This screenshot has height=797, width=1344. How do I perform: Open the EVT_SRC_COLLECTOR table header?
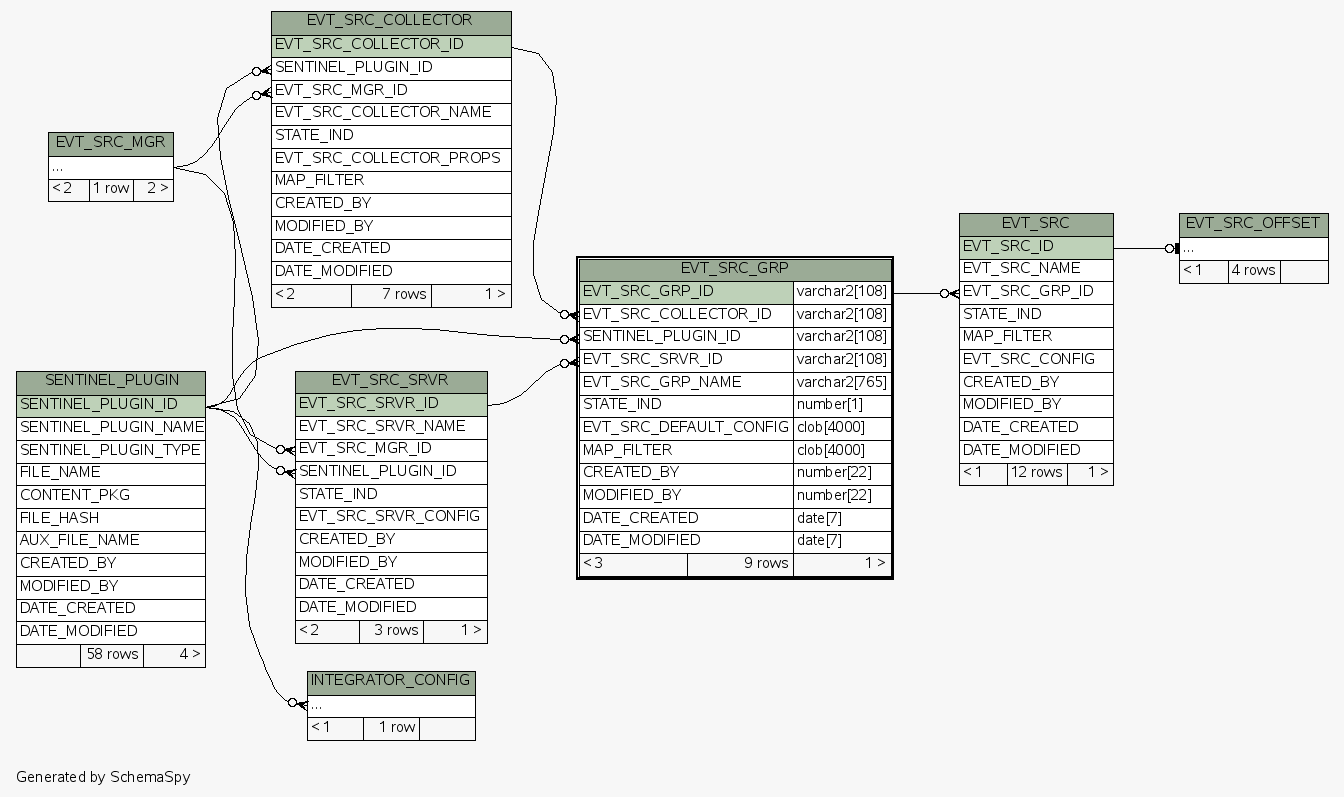(x=391, y=23)
